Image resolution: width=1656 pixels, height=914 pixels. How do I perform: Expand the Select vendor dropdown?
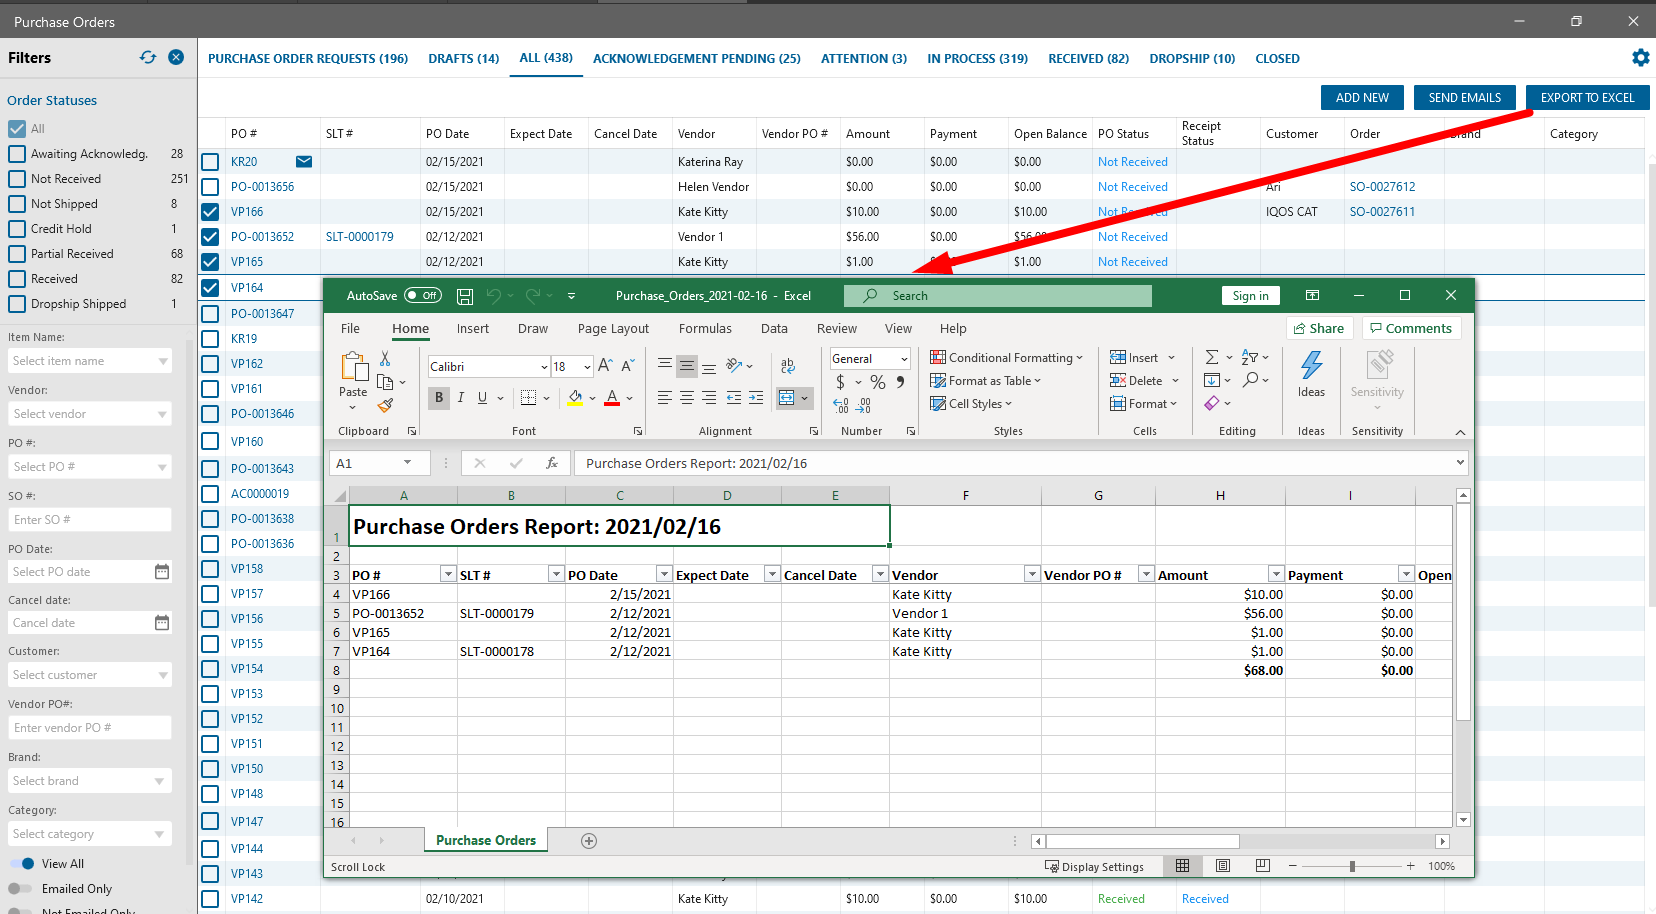coord(163,414)
